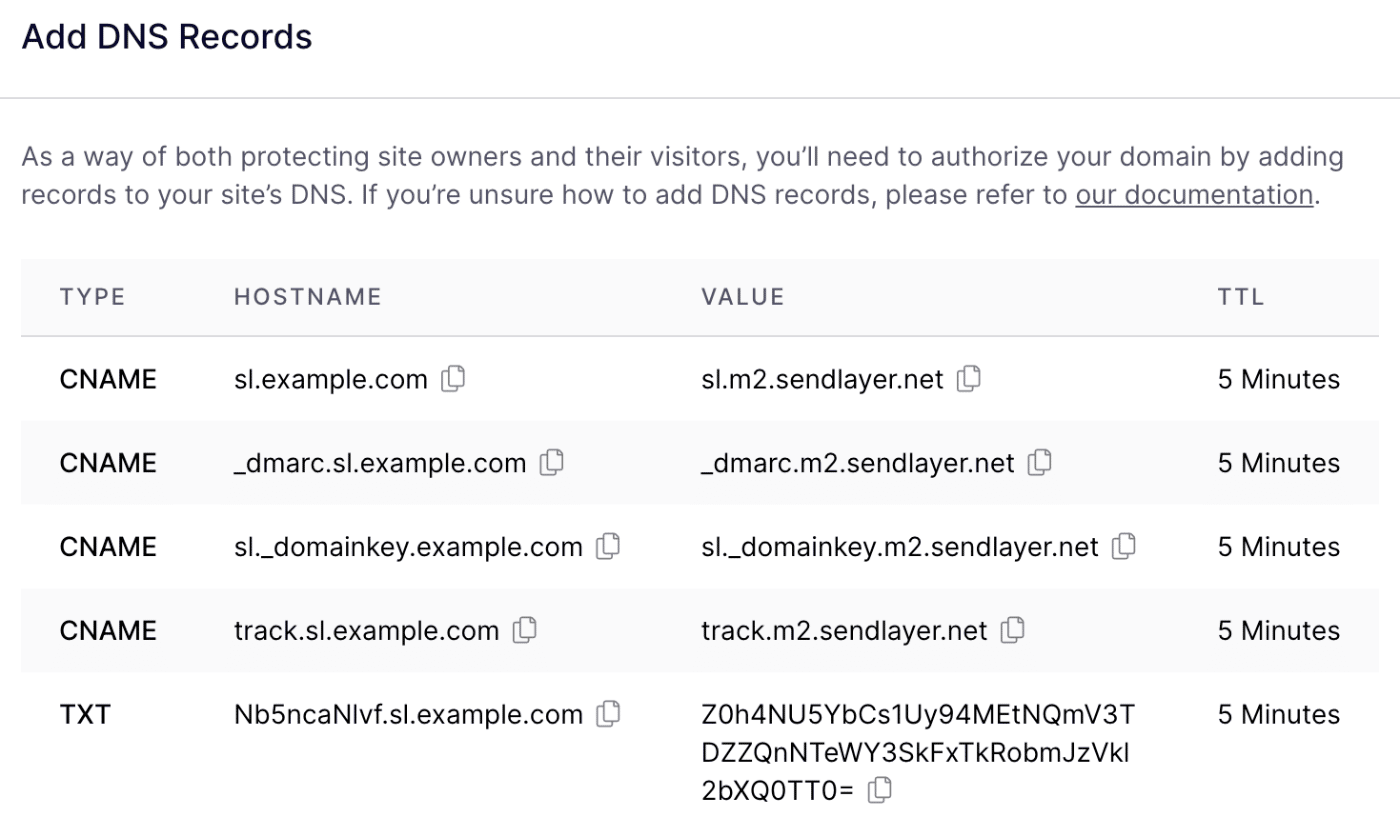Click the 5 Minutes TTL of first row
This screenshot has width=1400, height=837.
(1278, 379)
